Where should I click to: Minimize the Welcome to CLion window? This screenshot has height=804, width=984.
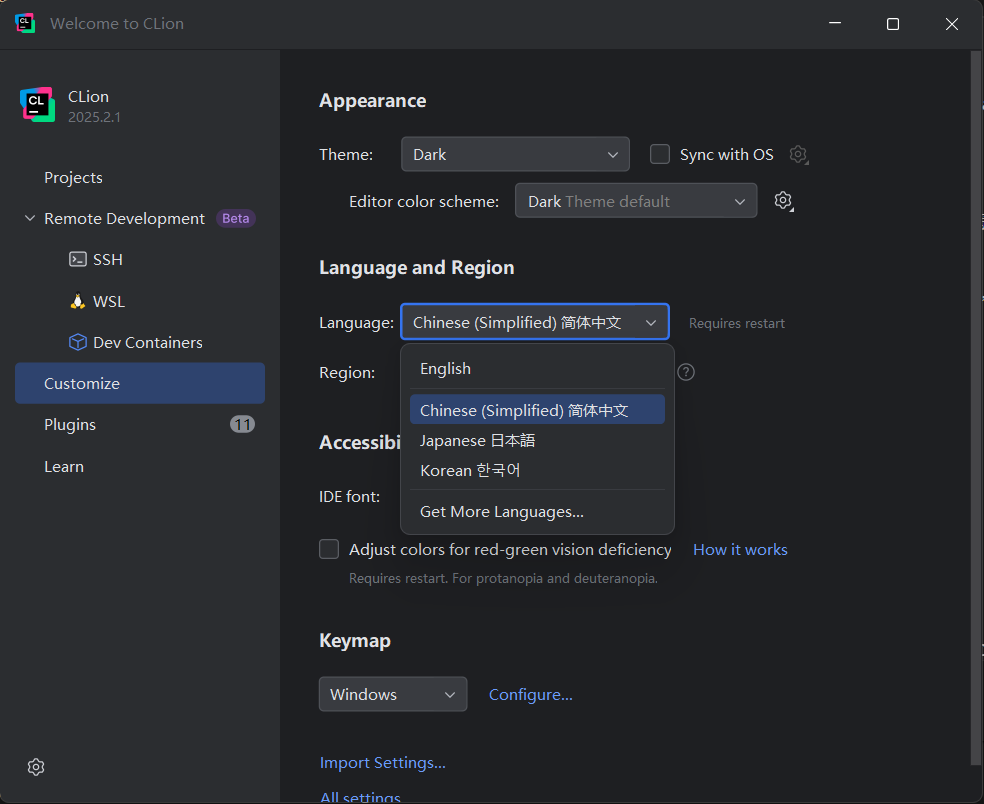(835, 23)
